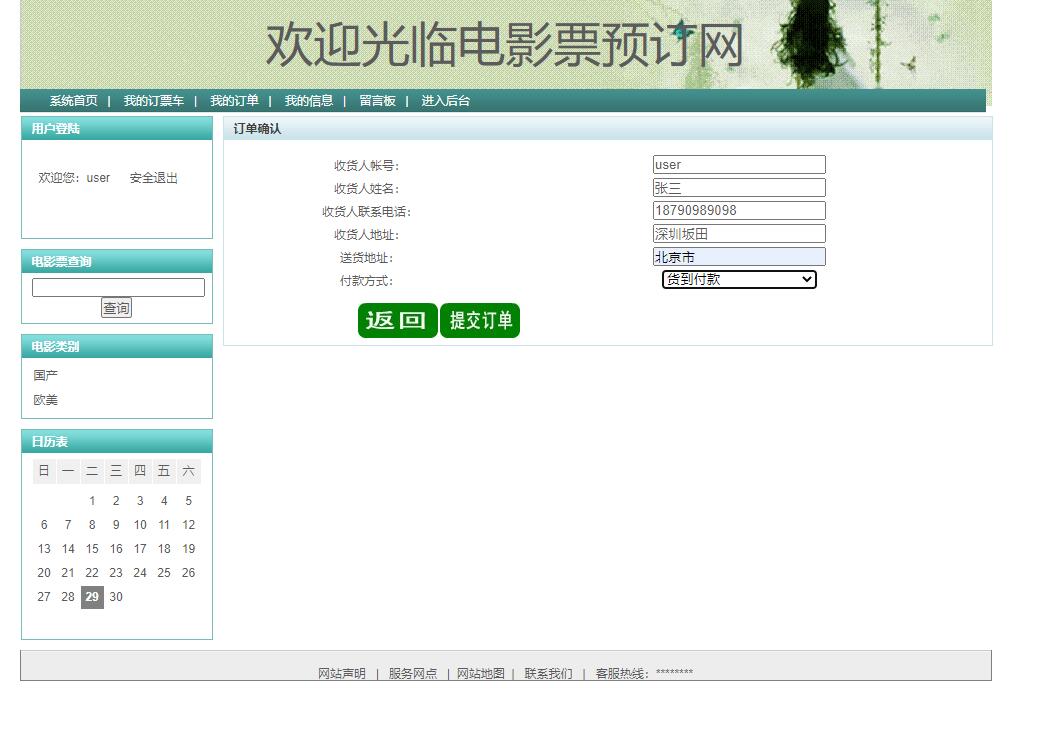
Task: Click 安全退出 to log out
Action: (152, 178)
